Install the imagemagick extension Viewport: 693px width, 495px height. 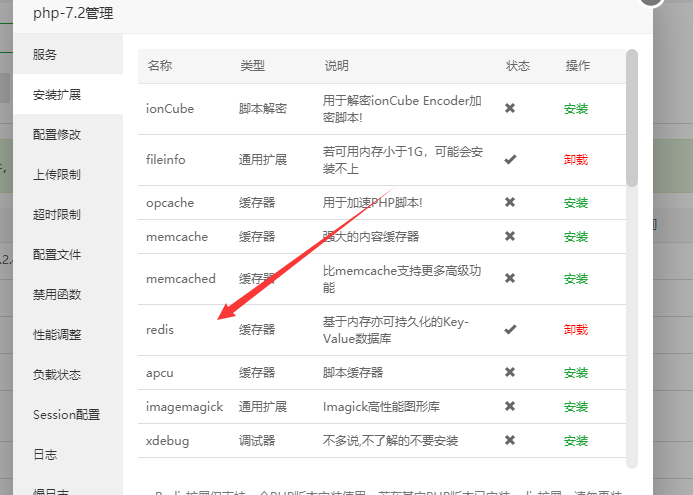tap(576, 407)
